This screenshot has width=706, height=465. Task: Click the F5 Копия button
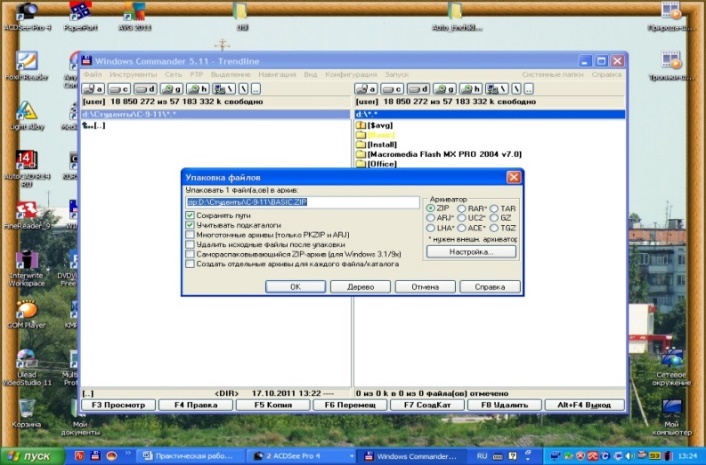point(273,405)
